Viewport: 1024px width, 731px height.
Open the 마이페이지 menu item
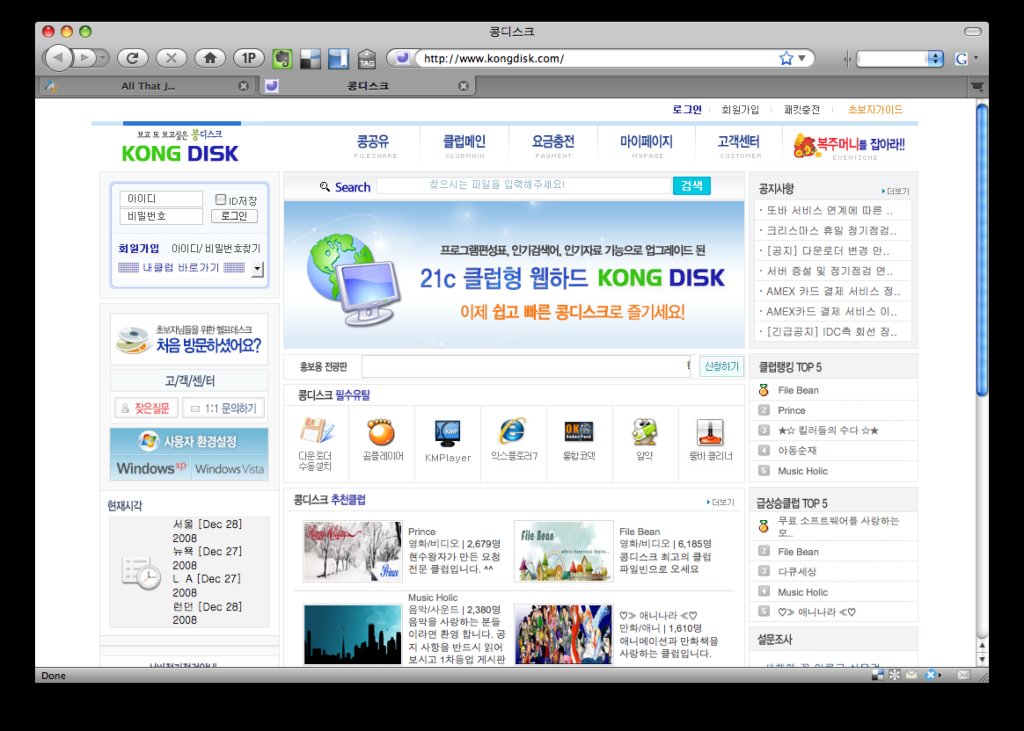[647, 145]
